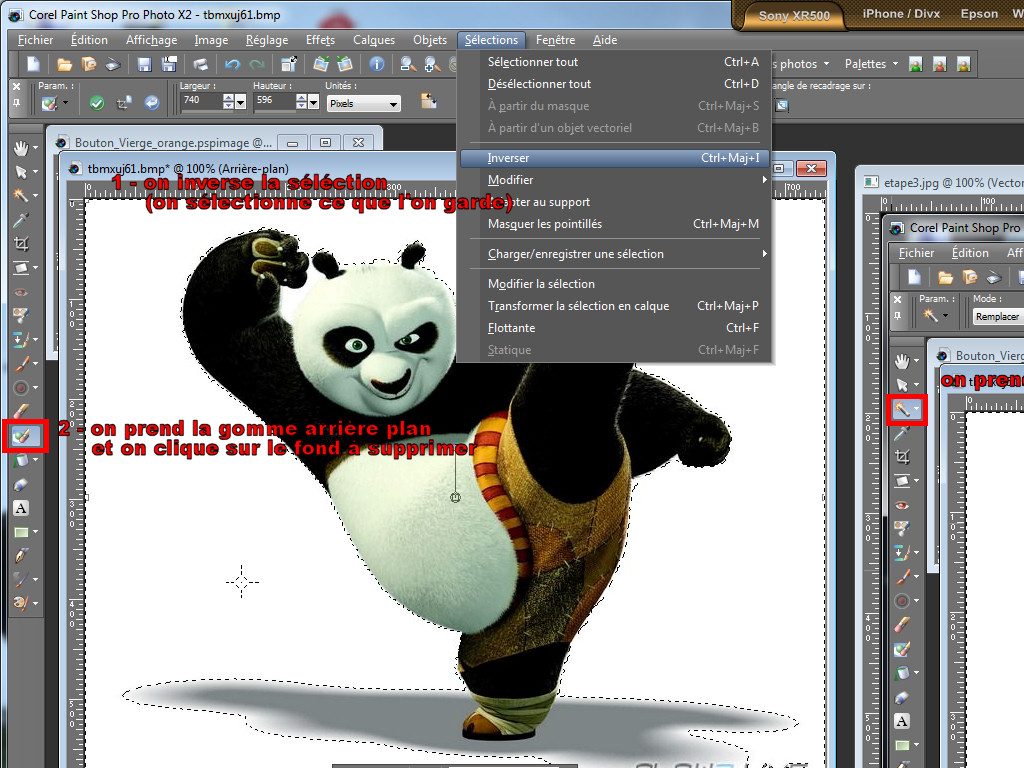
Task: Choose Inverser from the Sélections menu
Action: (614, 158)
